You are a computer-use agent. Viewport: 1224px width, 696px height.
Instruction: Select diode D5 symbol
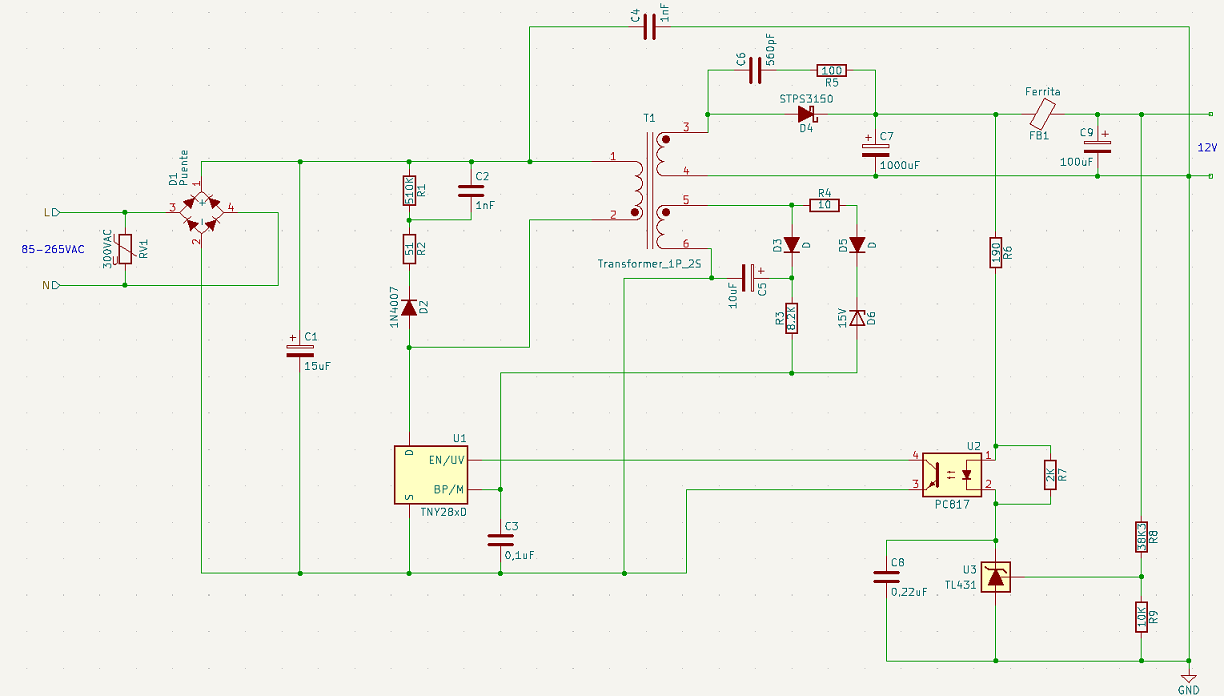pos(856,244)
